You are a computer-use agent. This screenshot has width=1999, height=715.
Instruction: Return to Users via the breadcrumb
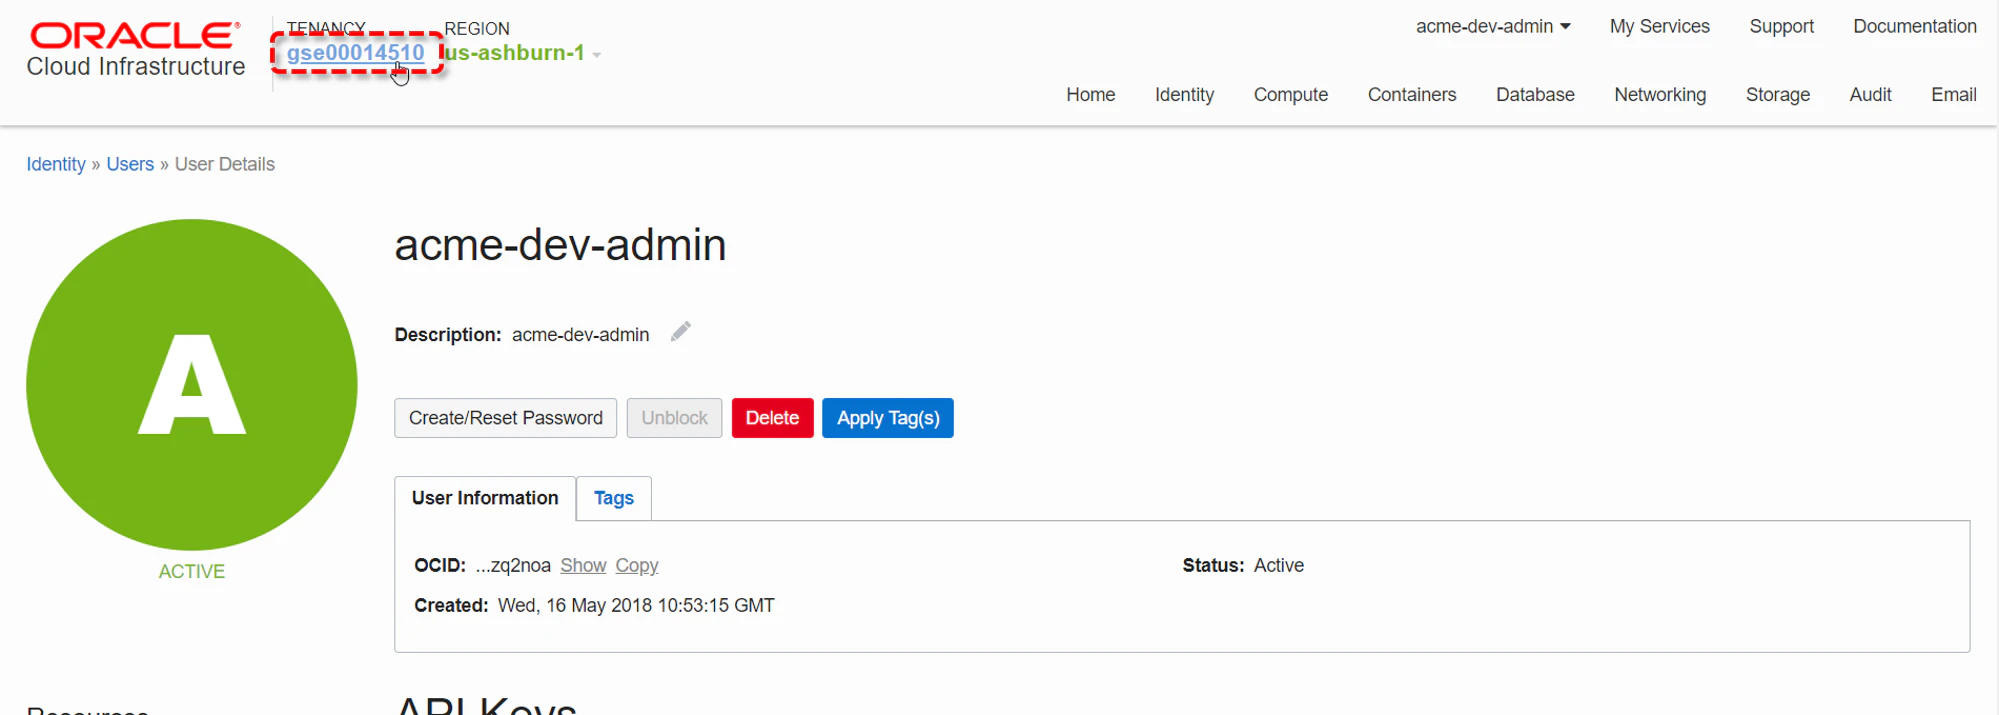pyautogui.click(x=130, y=164)
